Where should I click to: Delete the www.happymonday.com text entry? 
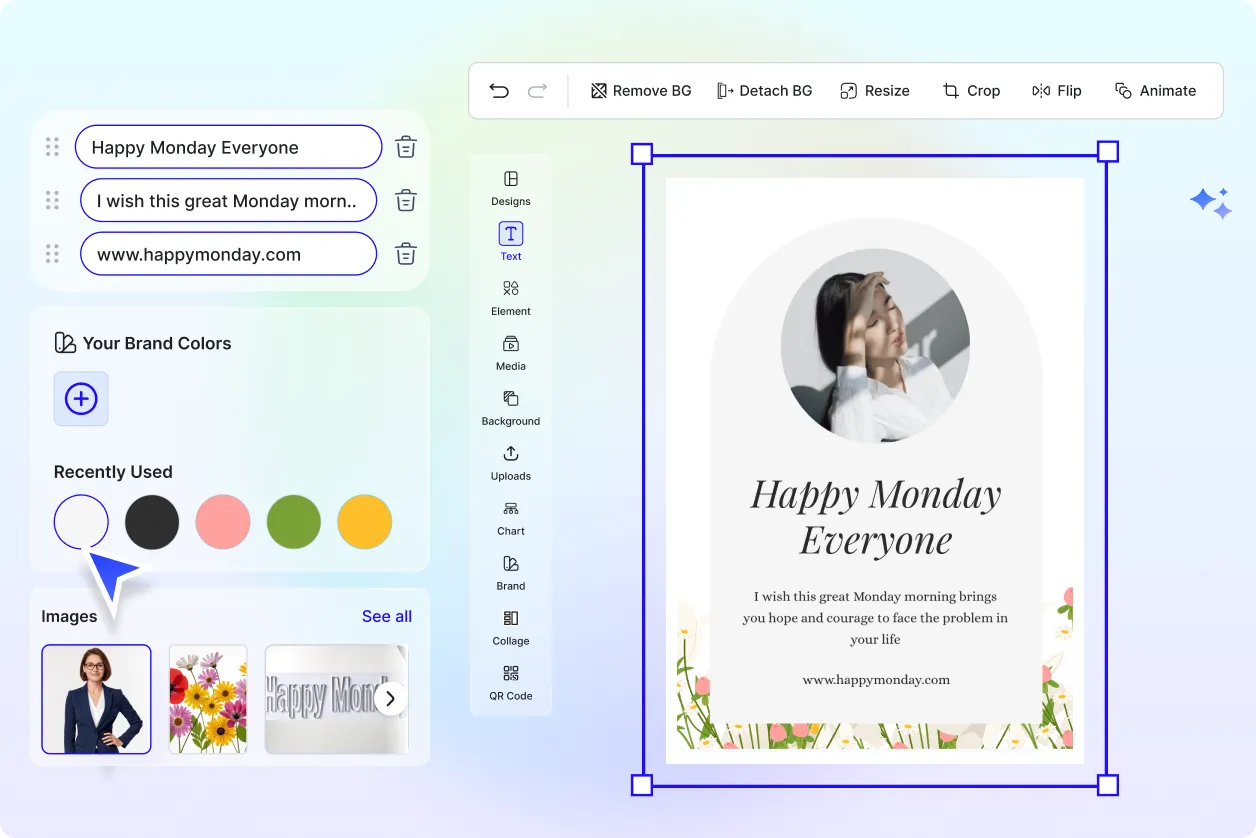coord(405,253)
